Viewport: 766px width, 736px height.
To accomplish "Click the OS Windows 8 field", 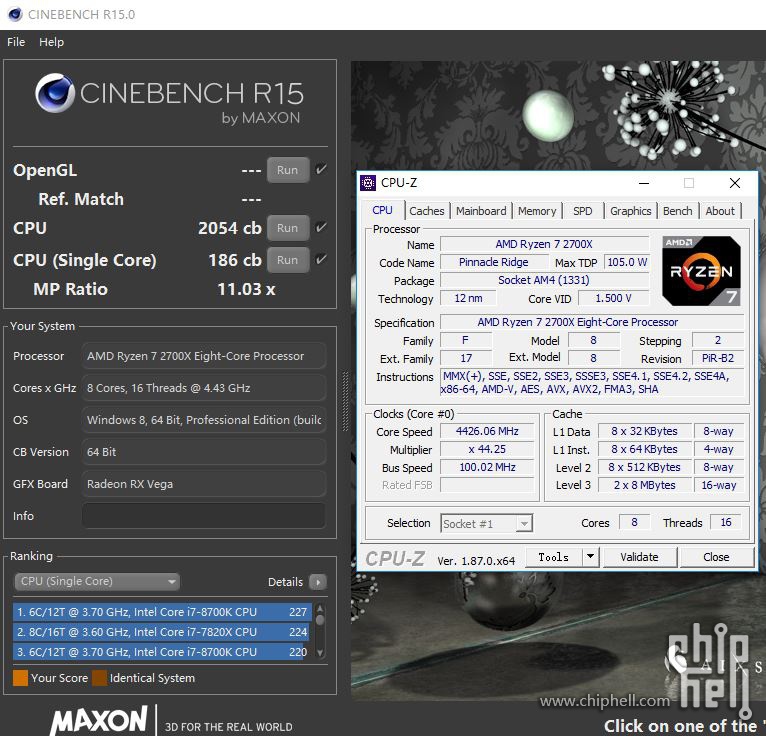I will [x=203, y=420].
